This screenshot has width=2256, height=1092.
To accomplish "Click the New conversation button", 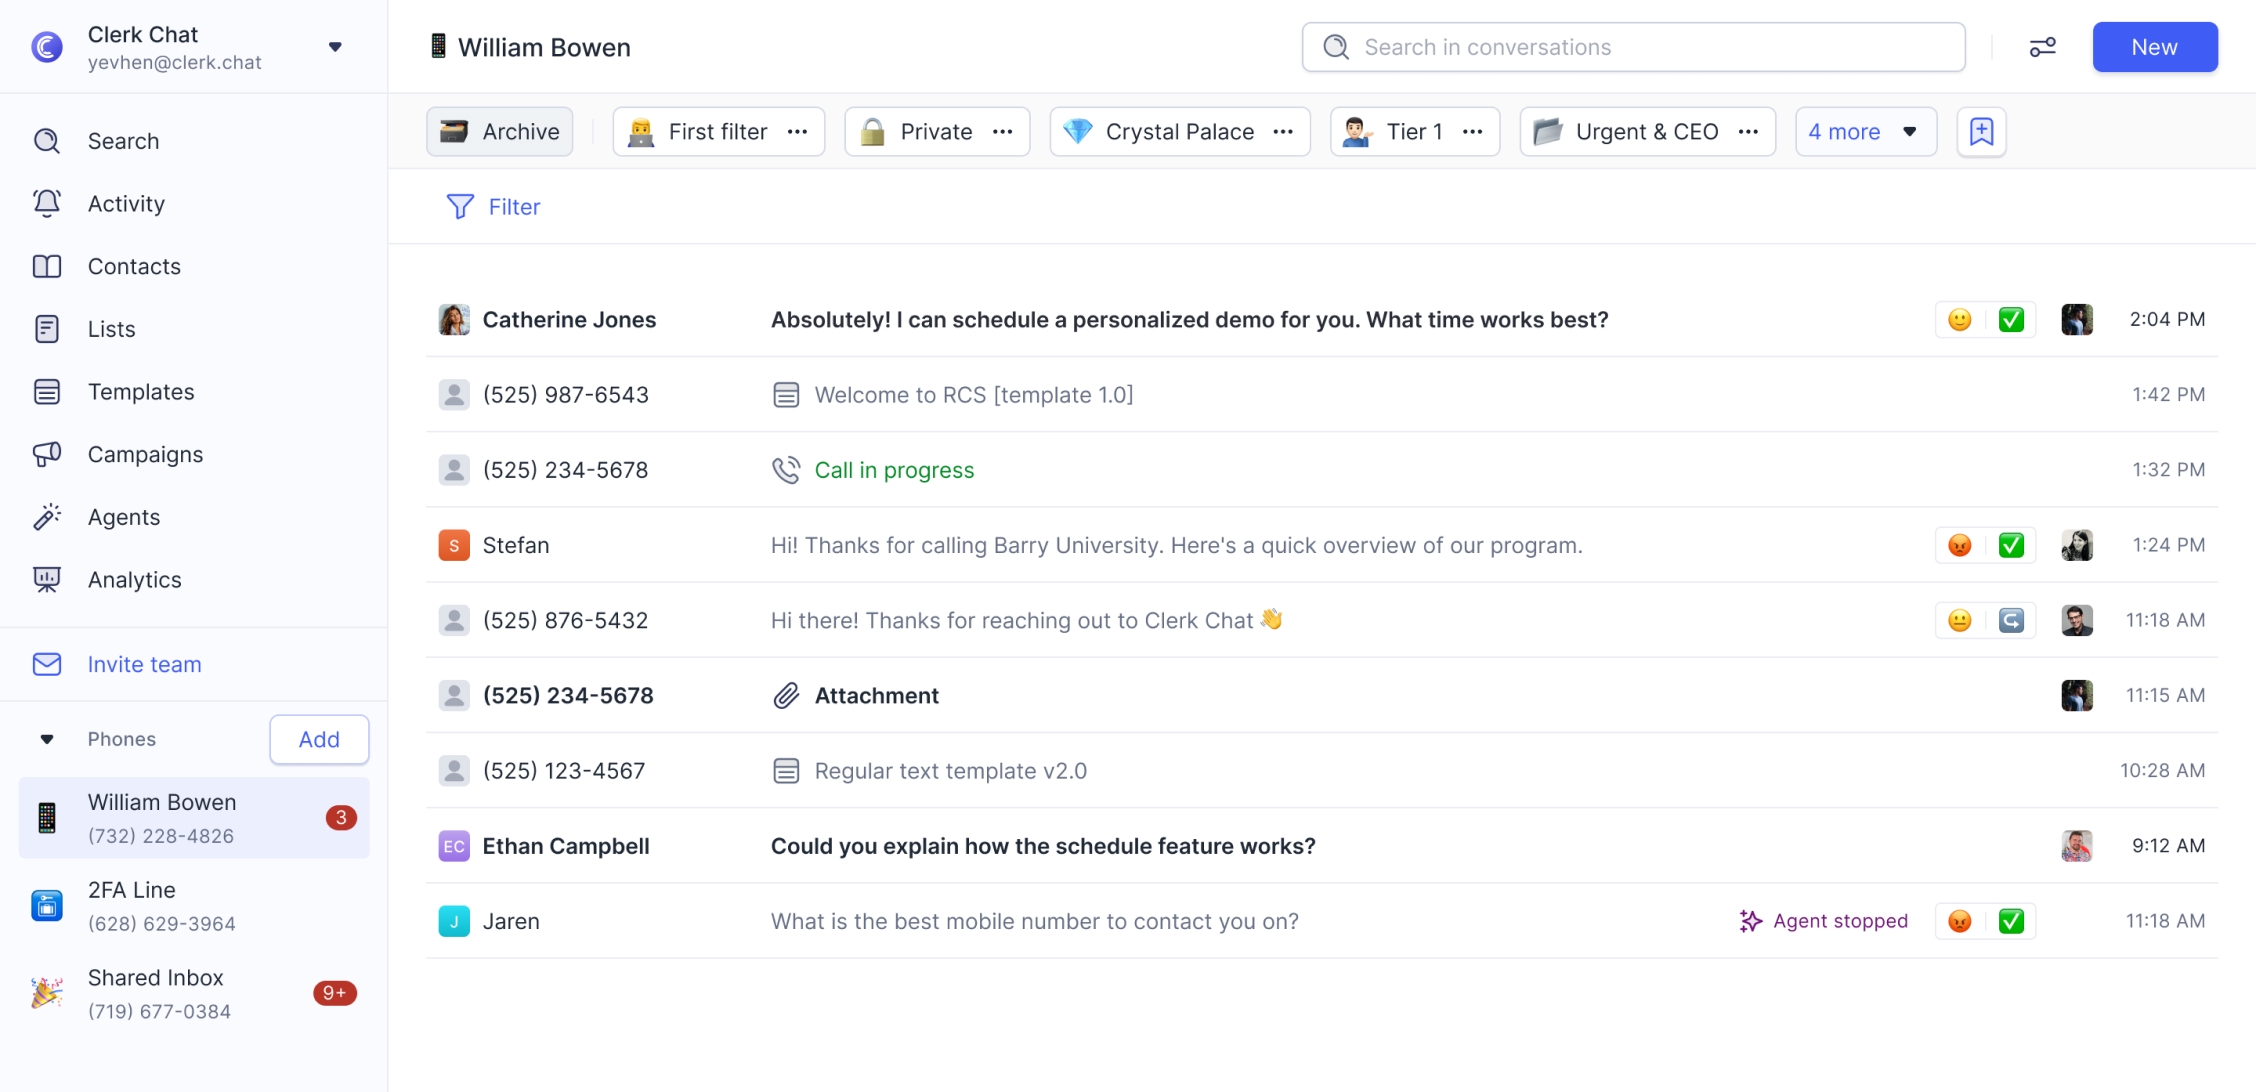I will click(2154, 47).
